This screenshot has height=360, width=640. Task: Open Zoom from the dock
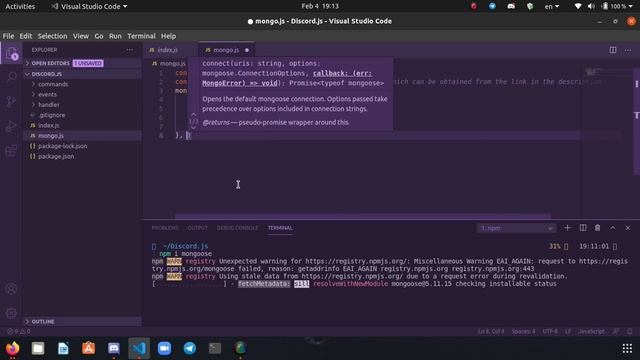coord(164,348)
